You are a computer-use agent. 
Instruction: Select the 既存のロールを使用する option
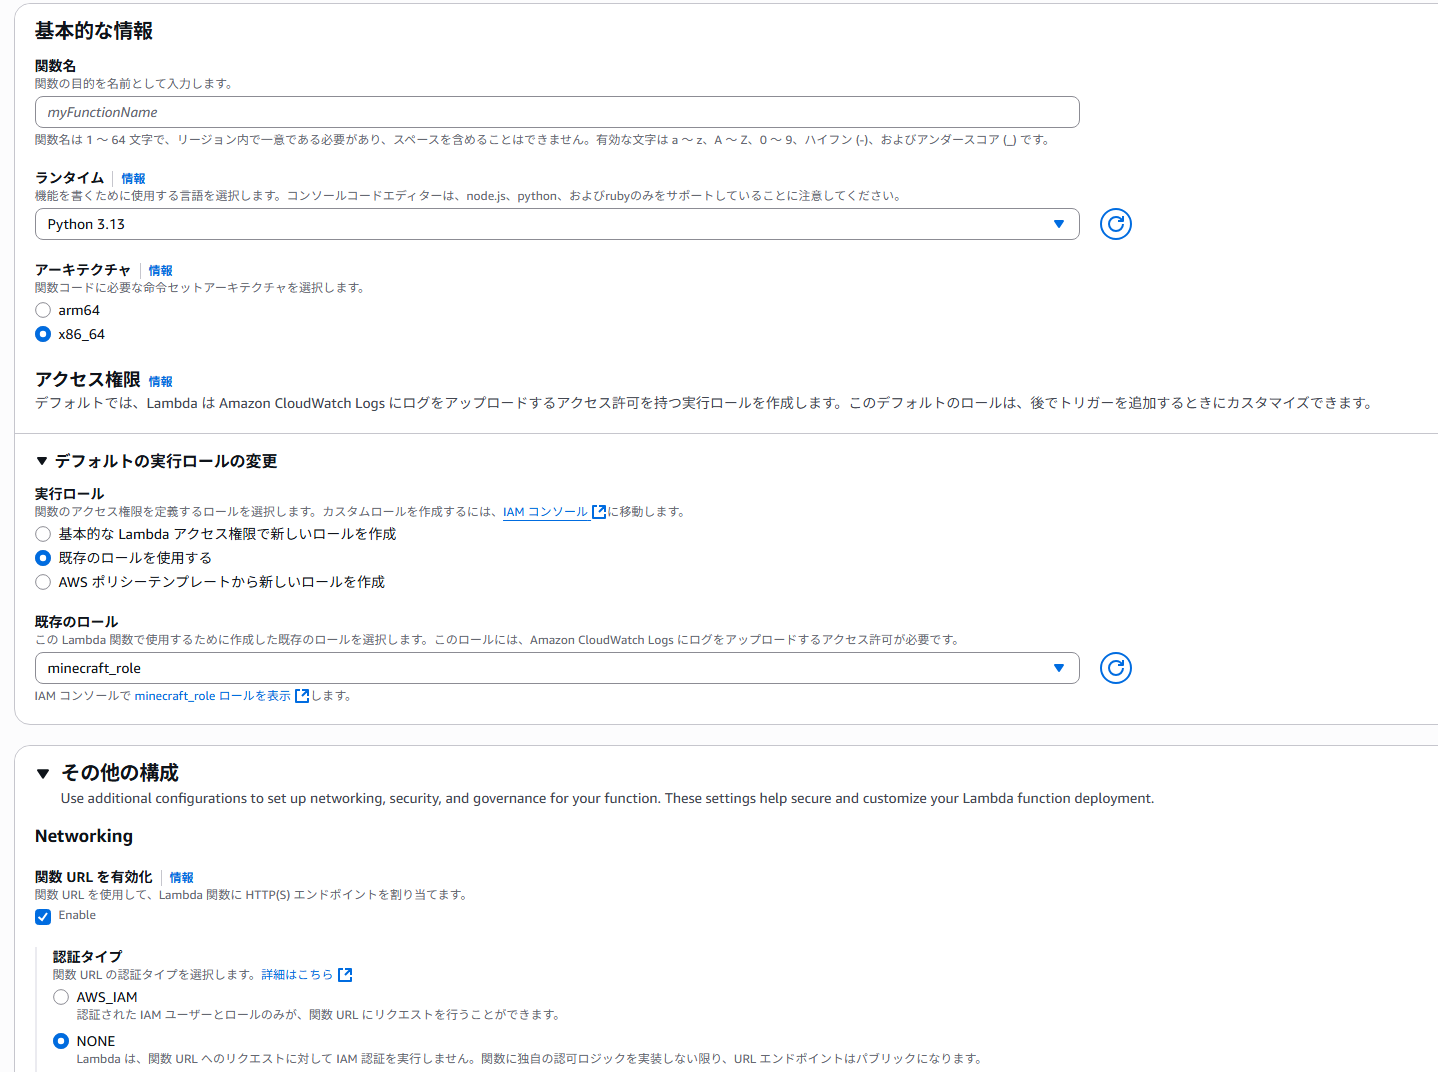click(43, 558)
